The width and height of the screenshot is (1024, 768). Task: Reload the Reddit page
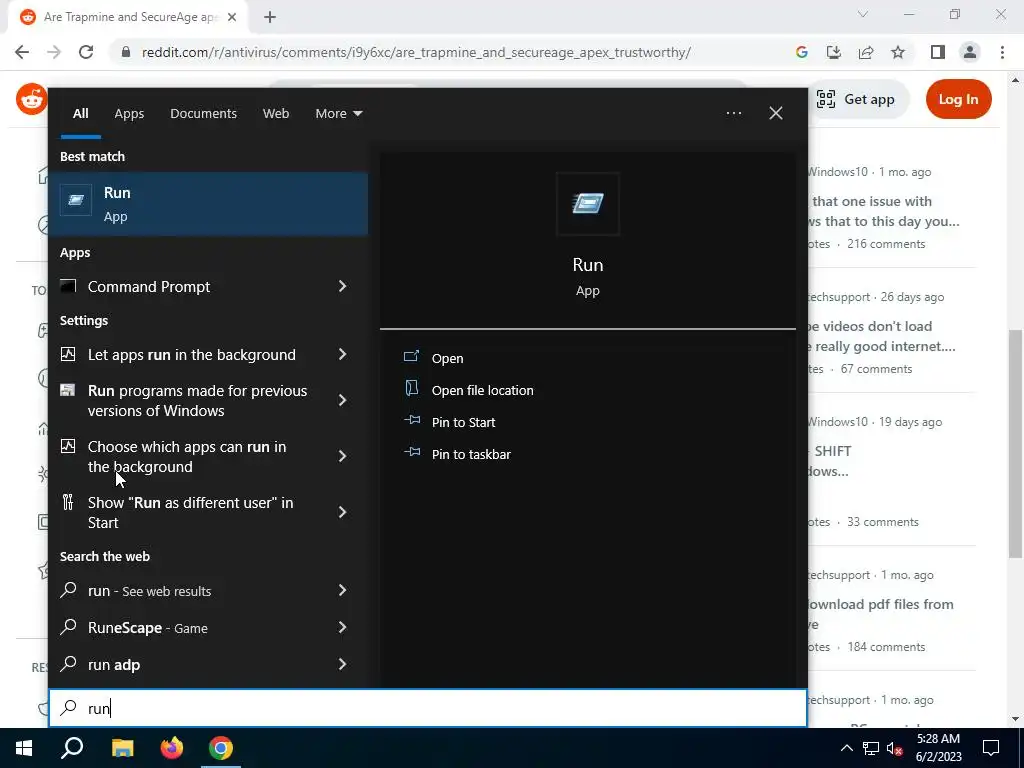86,52
